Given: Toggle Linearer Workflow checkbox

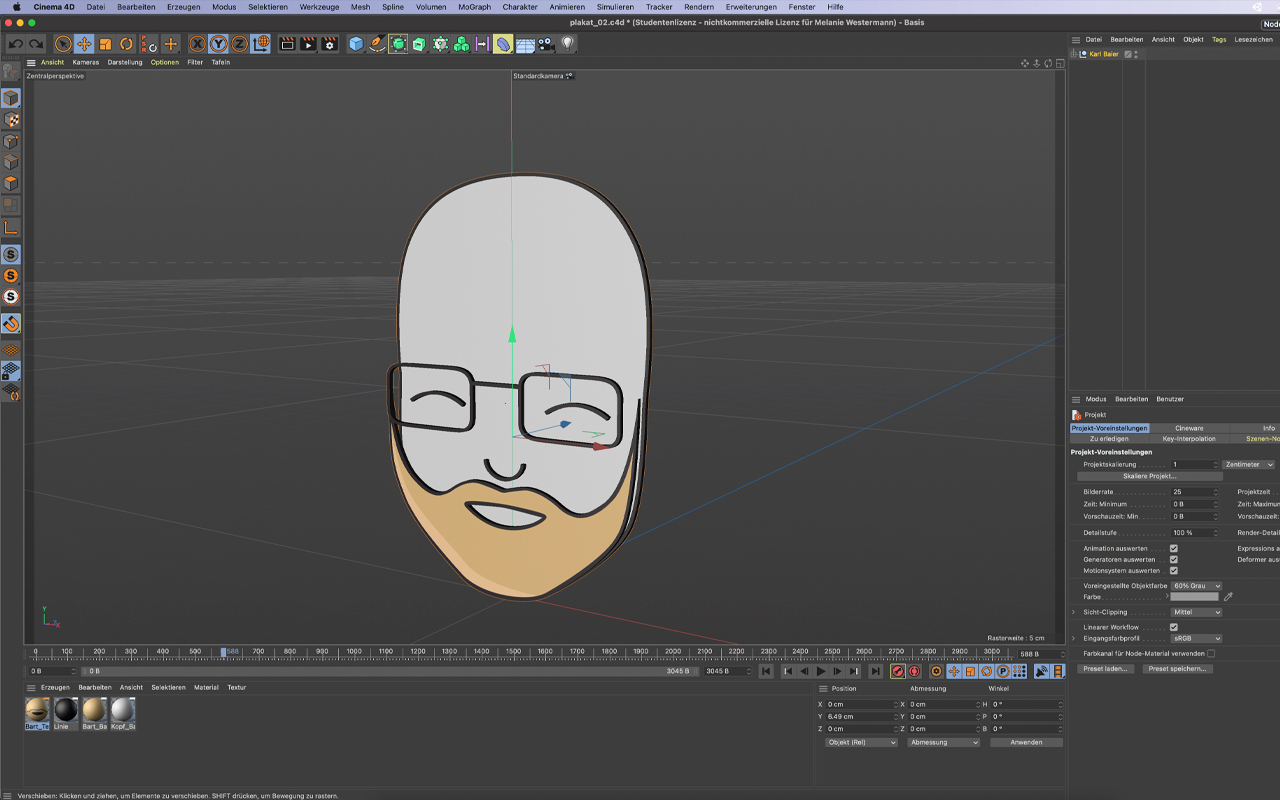Looking at the screenshot, I should [x=1174, y=627].
